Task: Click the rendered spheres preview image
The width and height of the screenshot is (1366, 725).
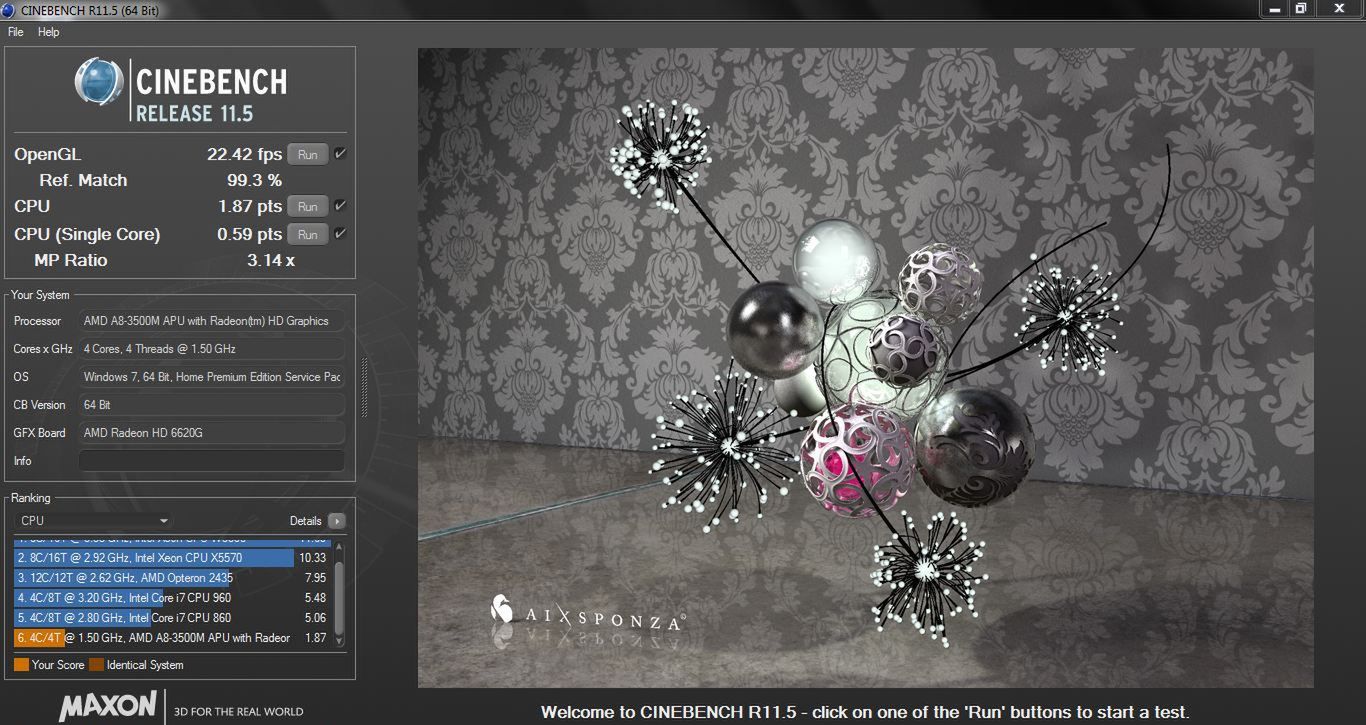Action: (x=865, y=368)
